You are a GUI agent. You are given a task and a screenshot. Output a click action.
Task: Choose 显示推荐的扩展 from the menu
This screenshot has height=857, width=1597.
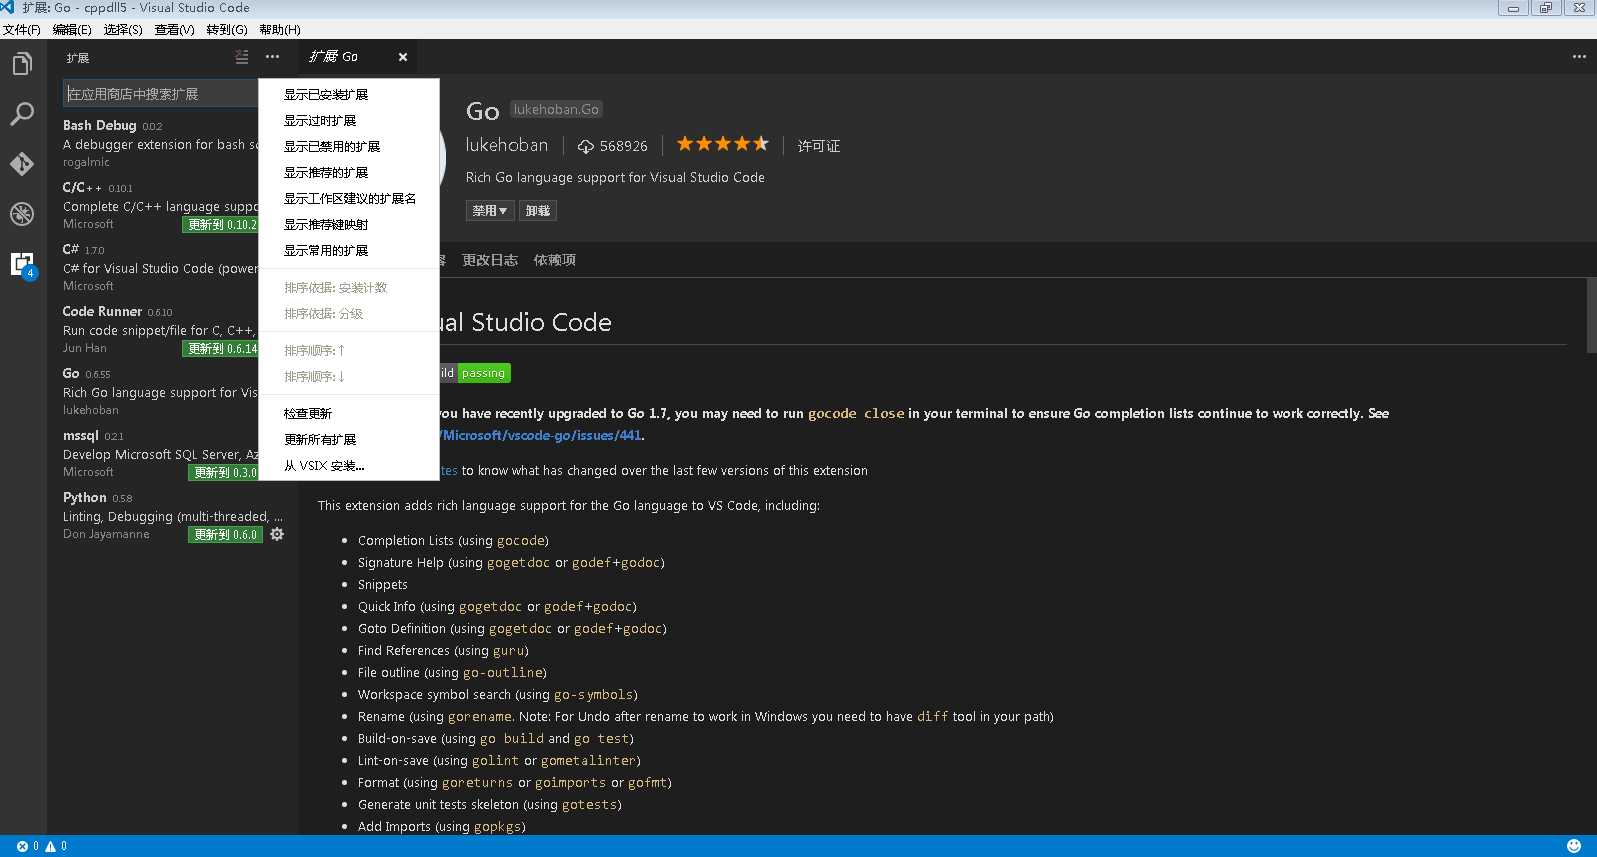tap(349, 173)
